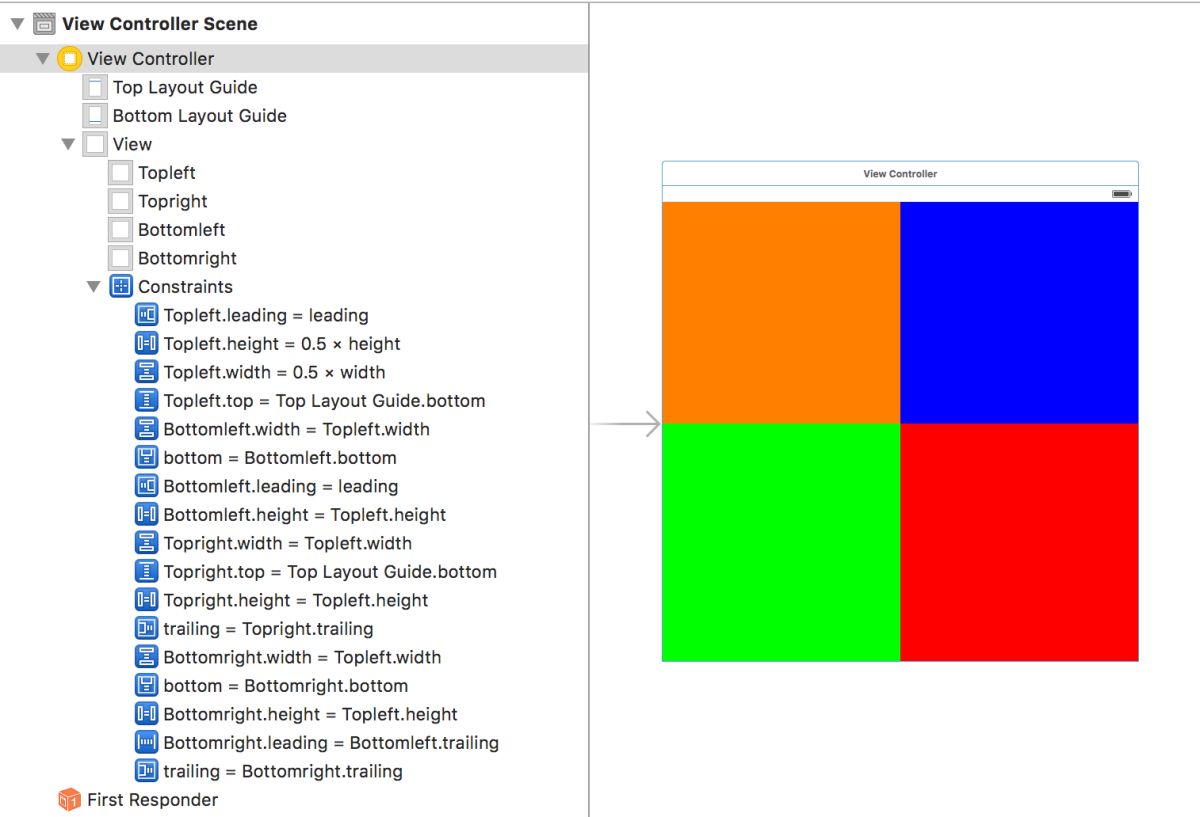Select 'Topright.height = Topleft.height' constraint text
Viewport: 1200px width, 817px height.
pos(296,600)
